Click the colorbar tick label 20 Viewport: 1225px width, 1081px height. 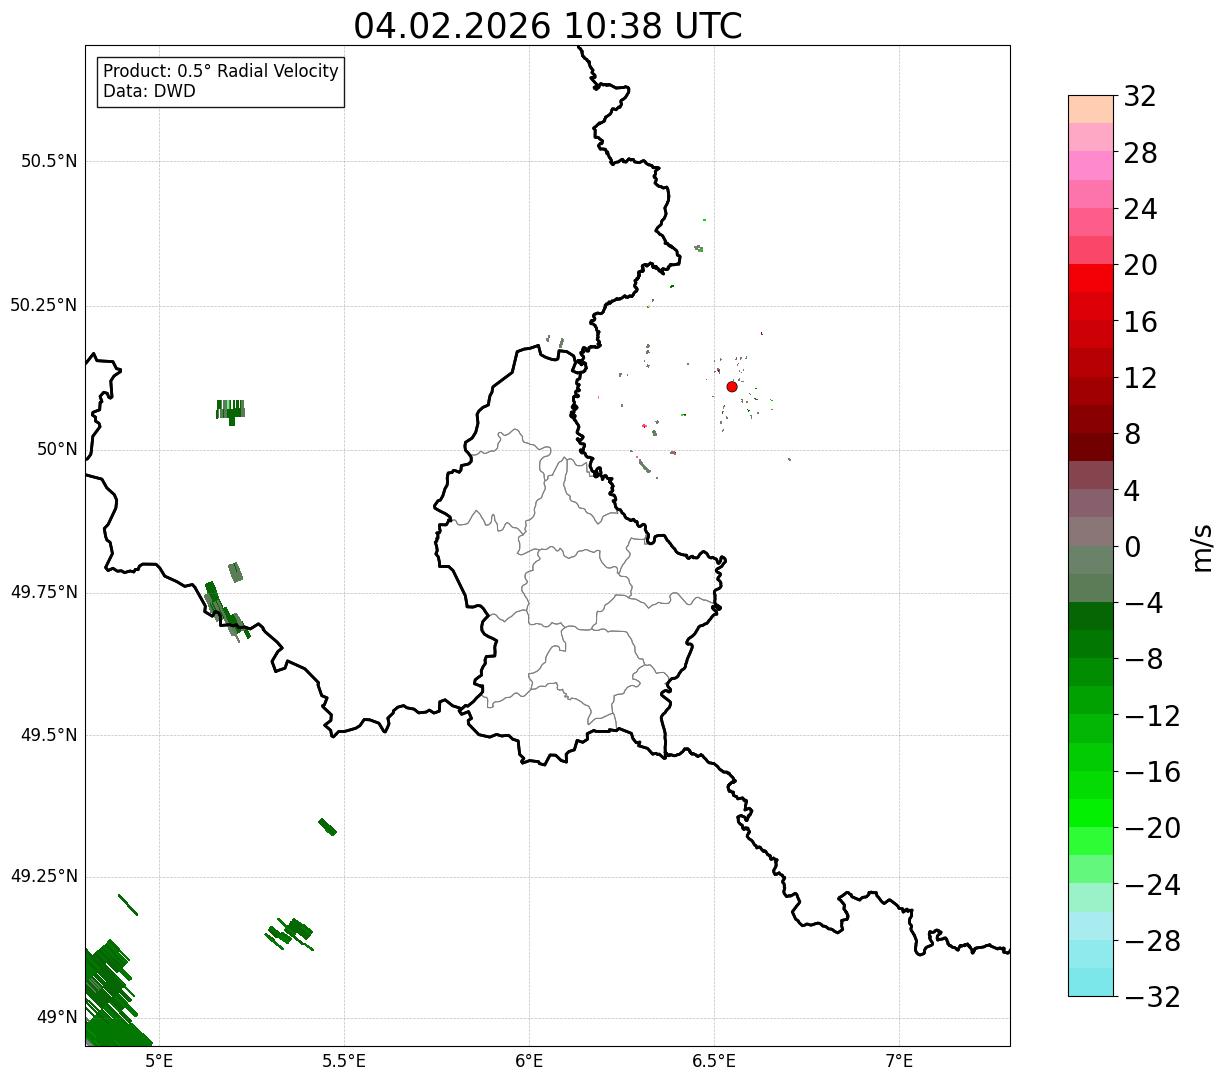[1140, 266]
